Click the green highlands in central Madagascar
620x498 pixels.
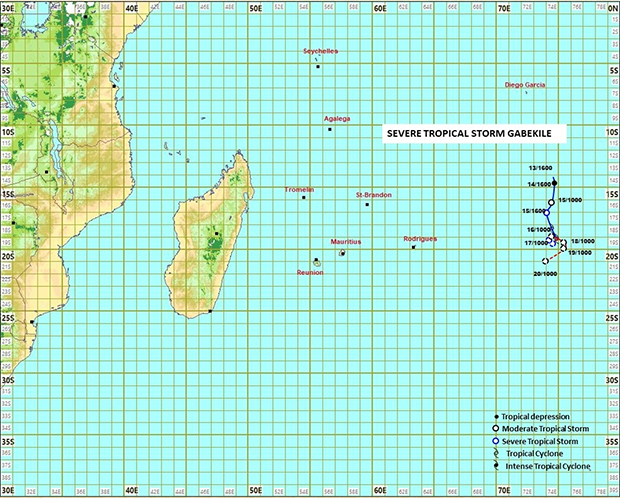tap(215, 241)
